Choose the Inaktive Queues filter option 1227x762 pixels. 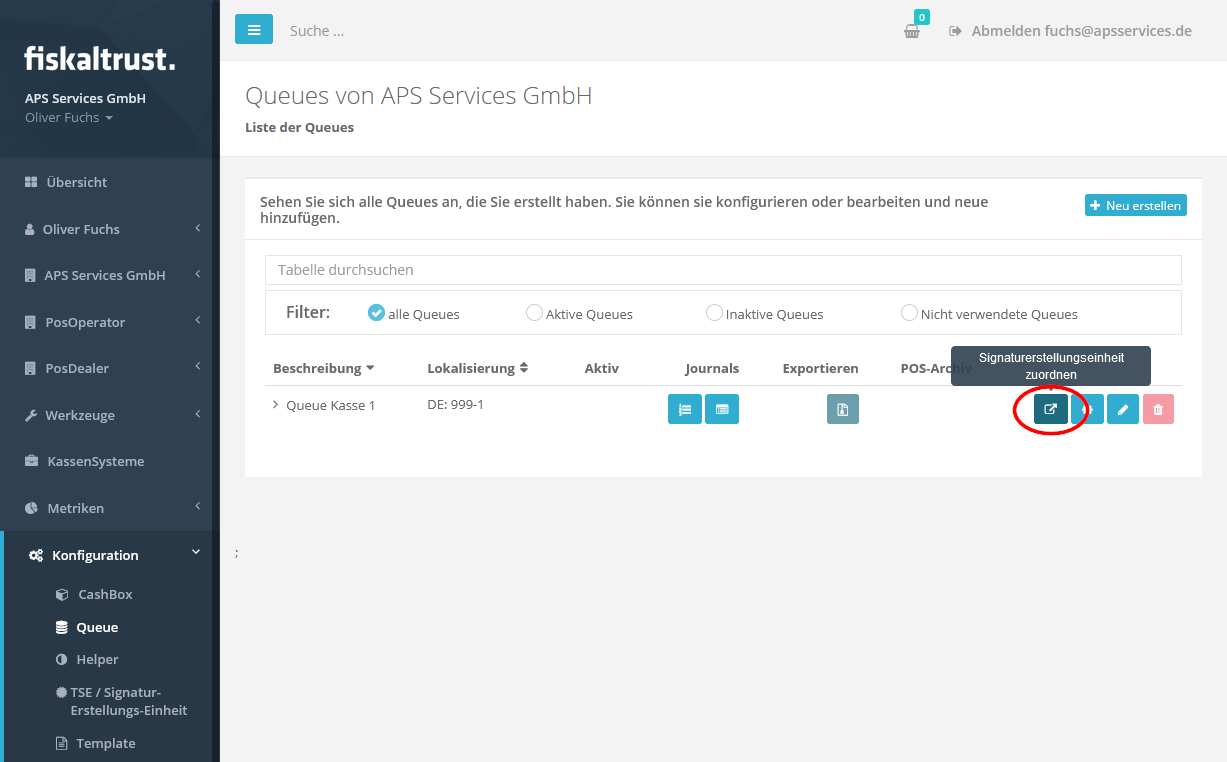pyautogui.click(x=714, y=313)
